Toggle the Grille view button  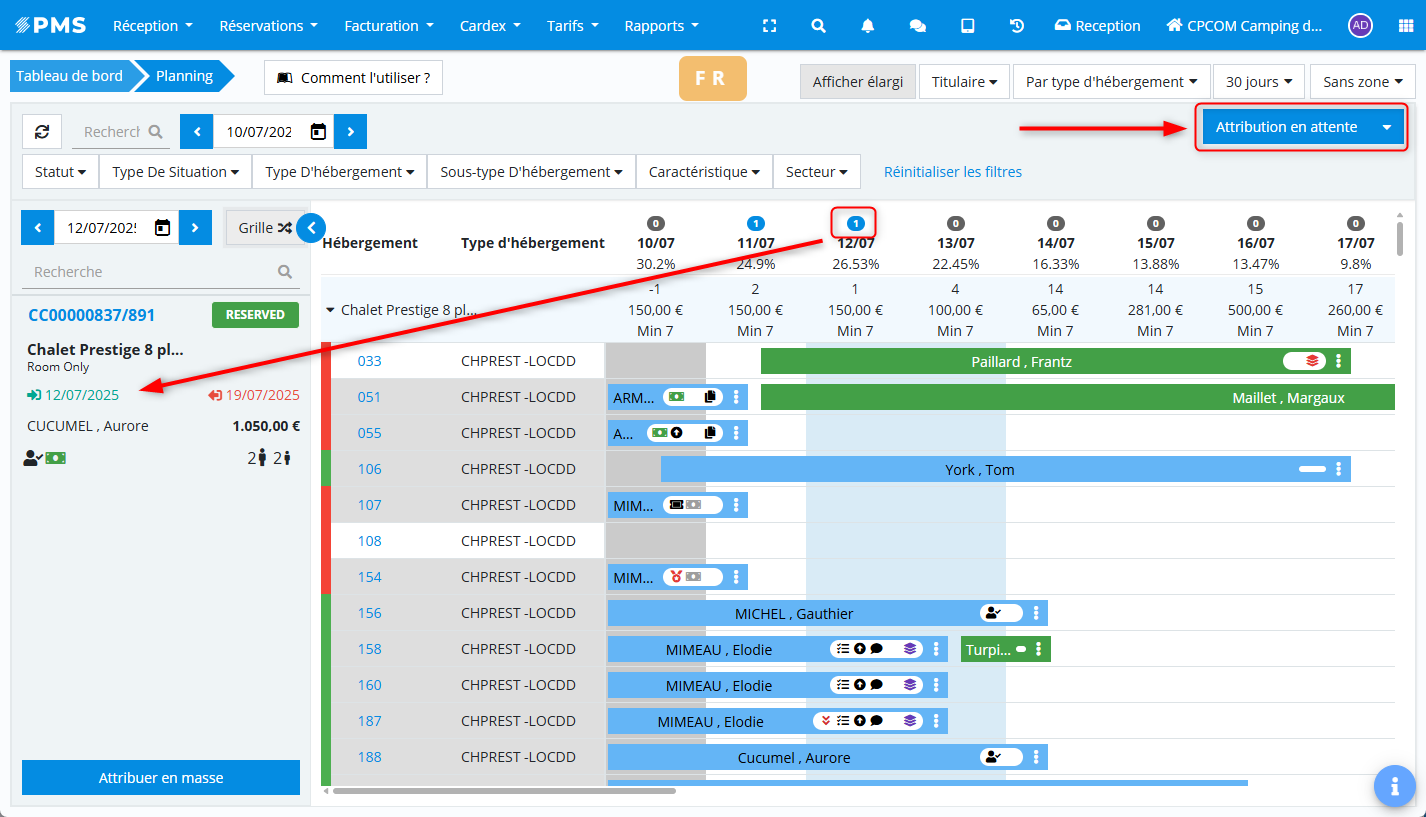(x=264, y=228)
